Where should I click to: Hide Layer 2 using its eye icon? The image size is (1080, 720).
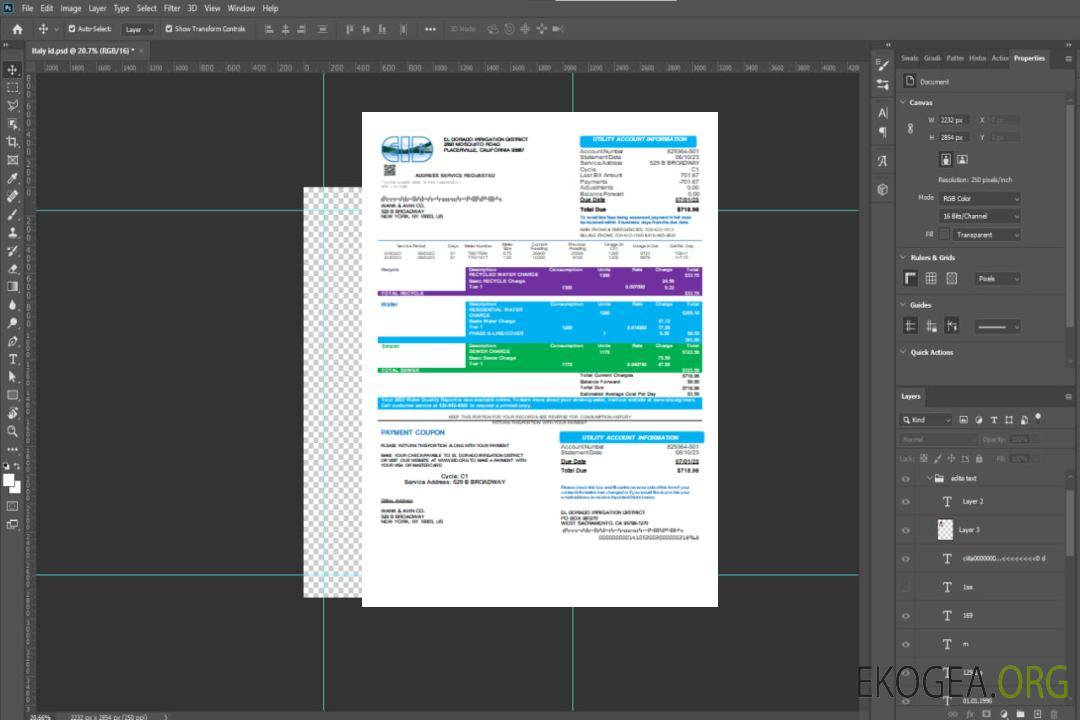pyautogui.click(x=906, y=502)
